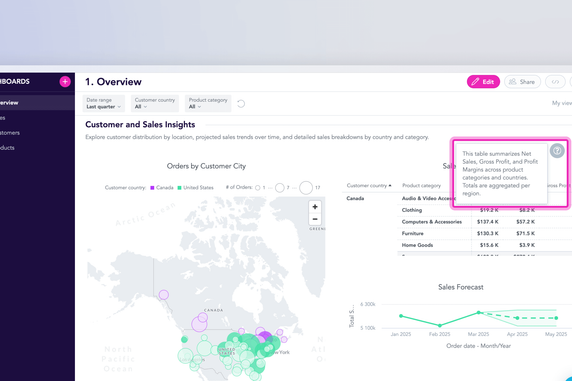Click the Feb 2025 forecast data point
This screenshot has height=381, width=572.
(440, 325)
